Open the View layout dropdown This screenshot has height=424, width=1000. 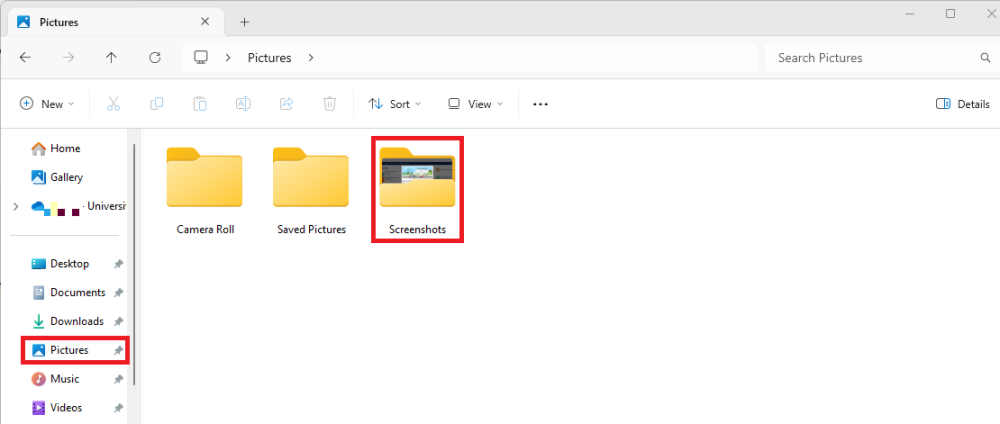point(476,104)
